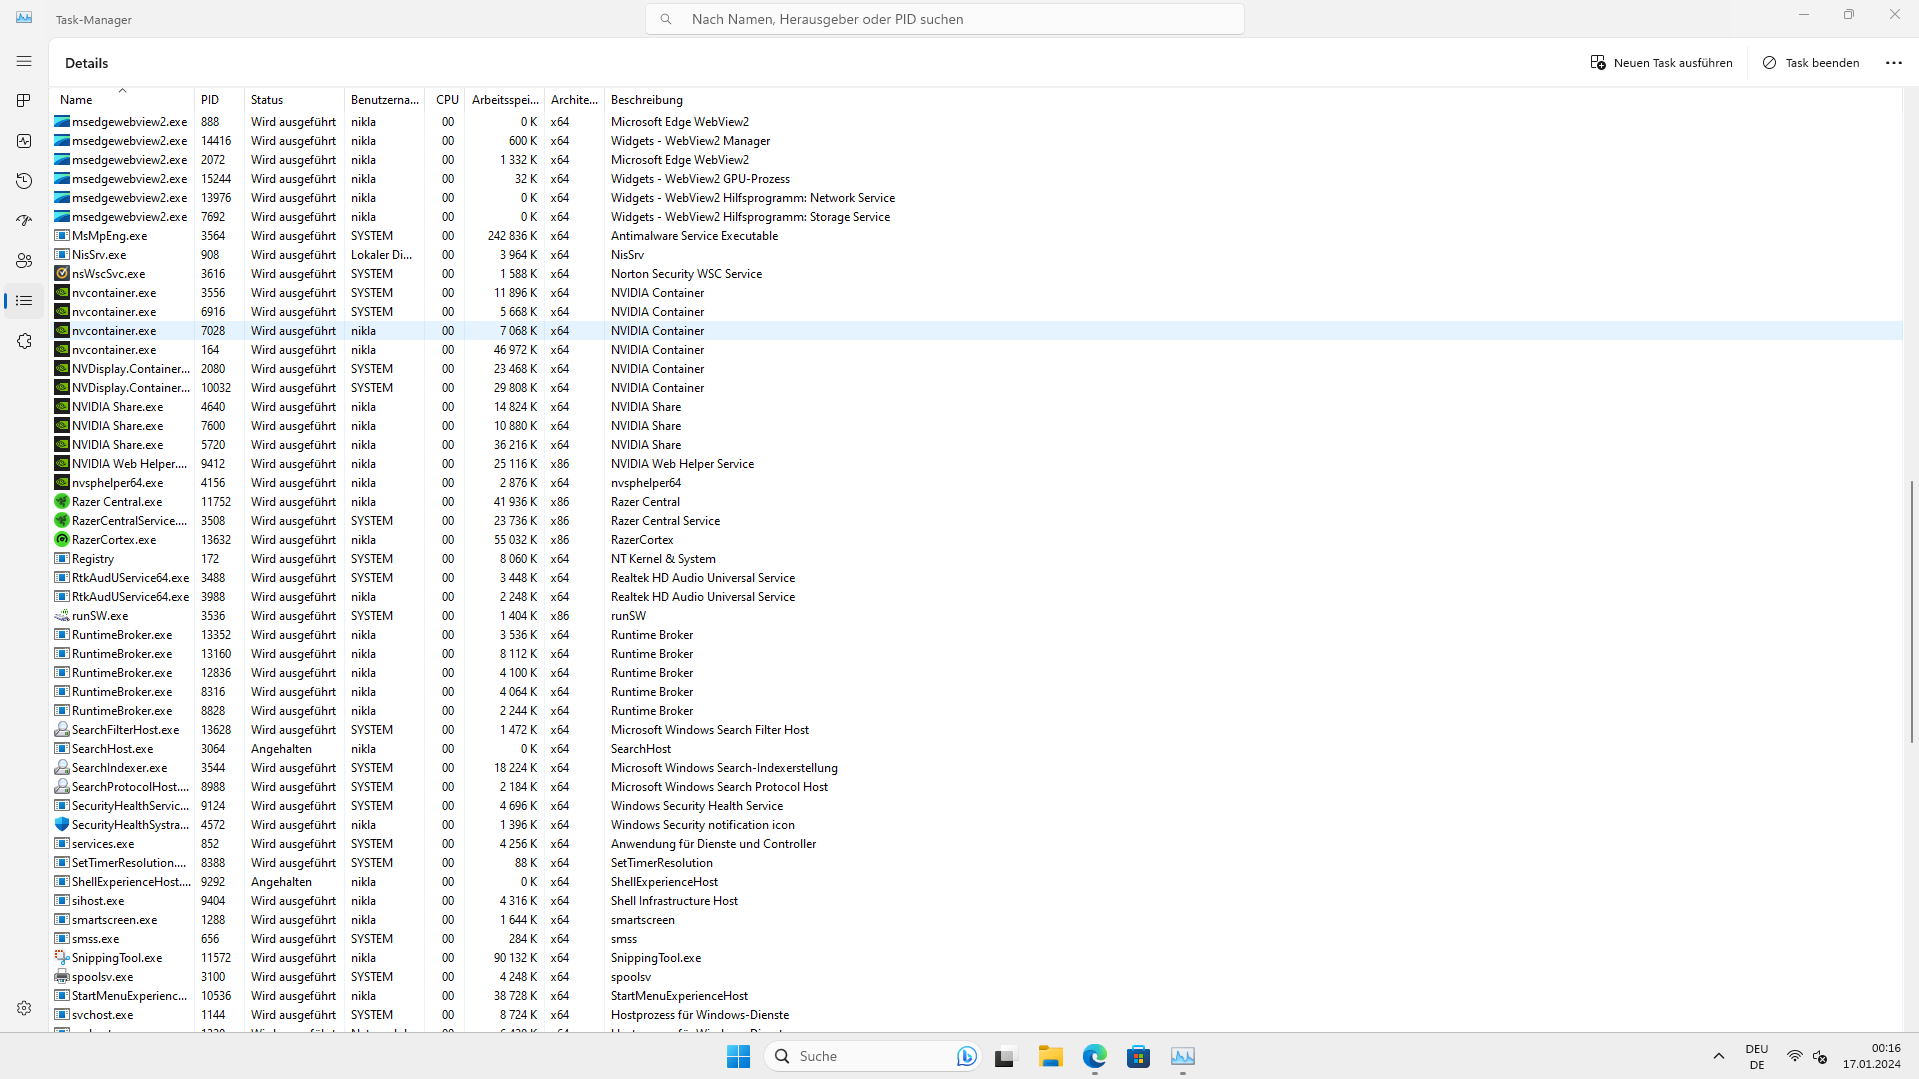The width and height of the screenshot is (1919, 1079).
Task: Select 'Antimalware Service Executable' description
Action: pos(694,236)
